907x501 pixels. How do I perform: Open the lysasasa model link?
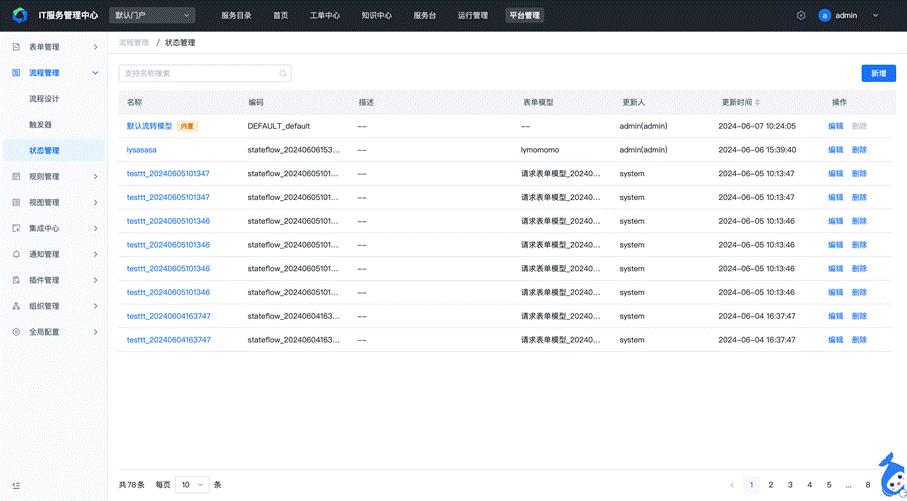[142, 150]
